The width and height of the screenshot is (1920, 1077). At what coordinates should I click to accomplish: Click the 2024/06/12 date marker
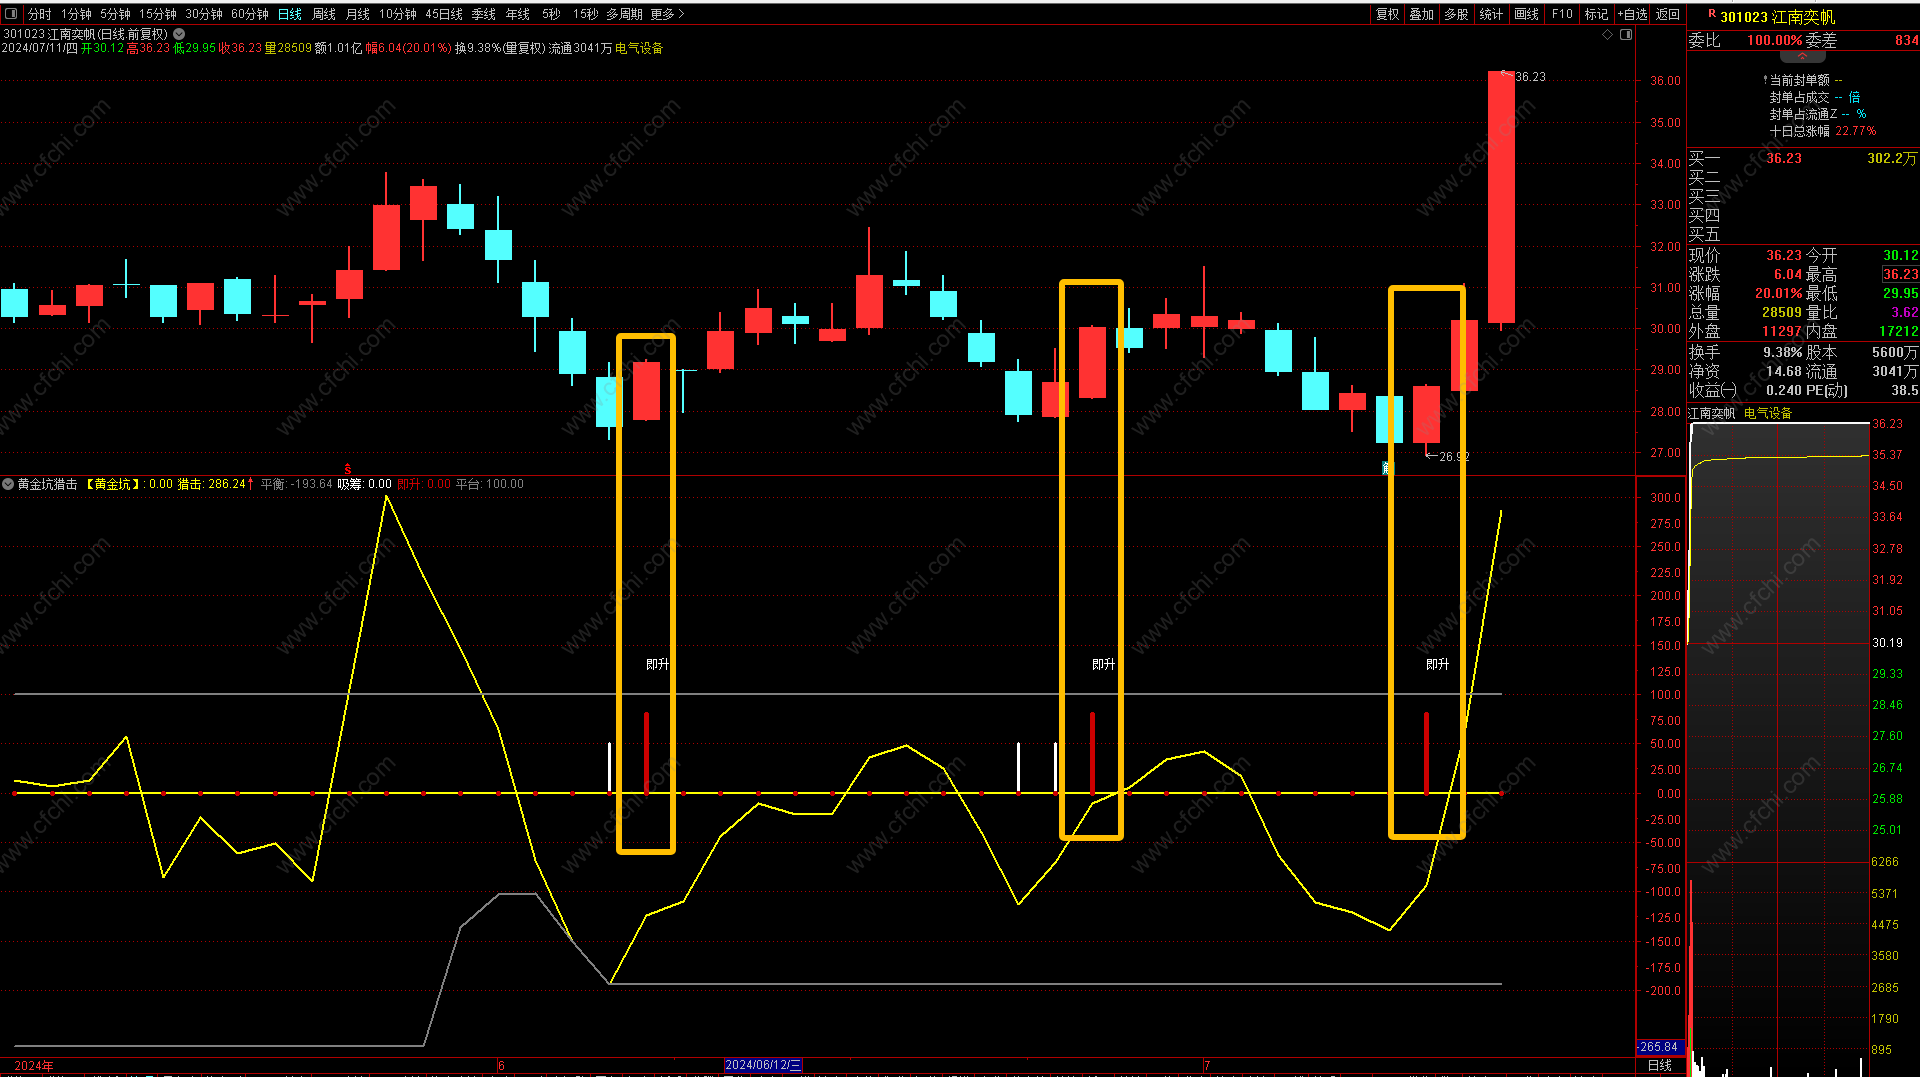pyautogui.click(x=763, y=1065)
